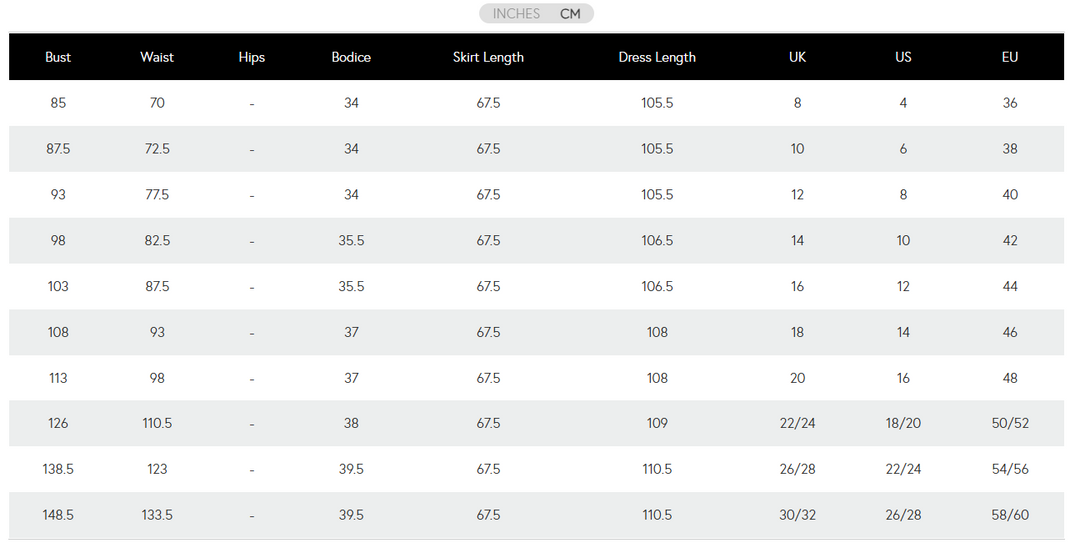
Task: Select the UK size 30/32 cell
Action: (x=797, y=515)
